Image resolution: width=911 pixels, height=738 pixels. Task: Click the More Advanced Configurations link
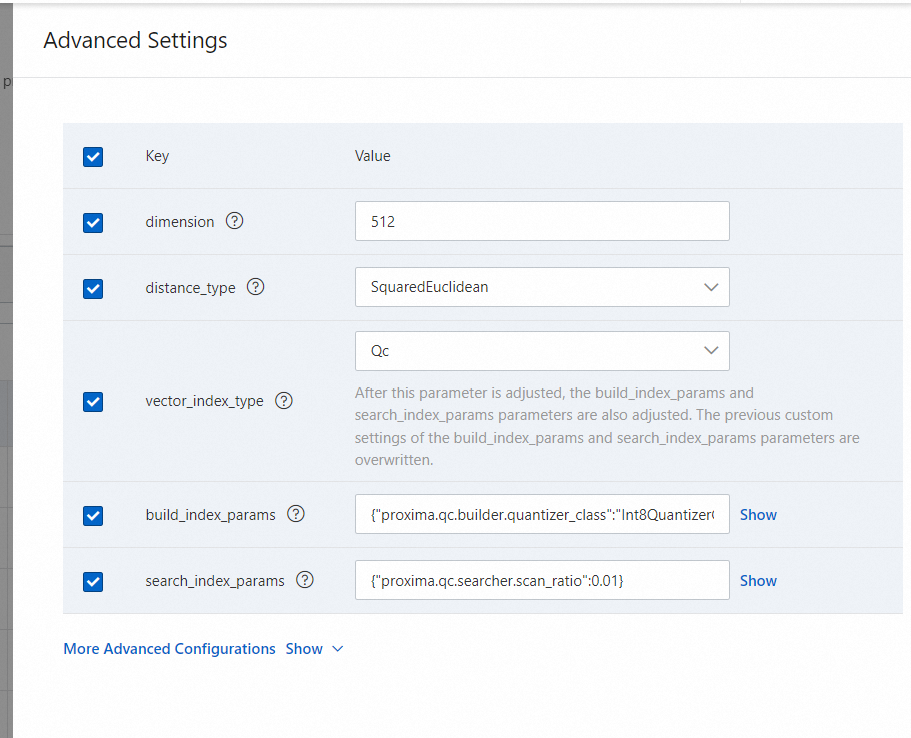(x=169, y=649)
